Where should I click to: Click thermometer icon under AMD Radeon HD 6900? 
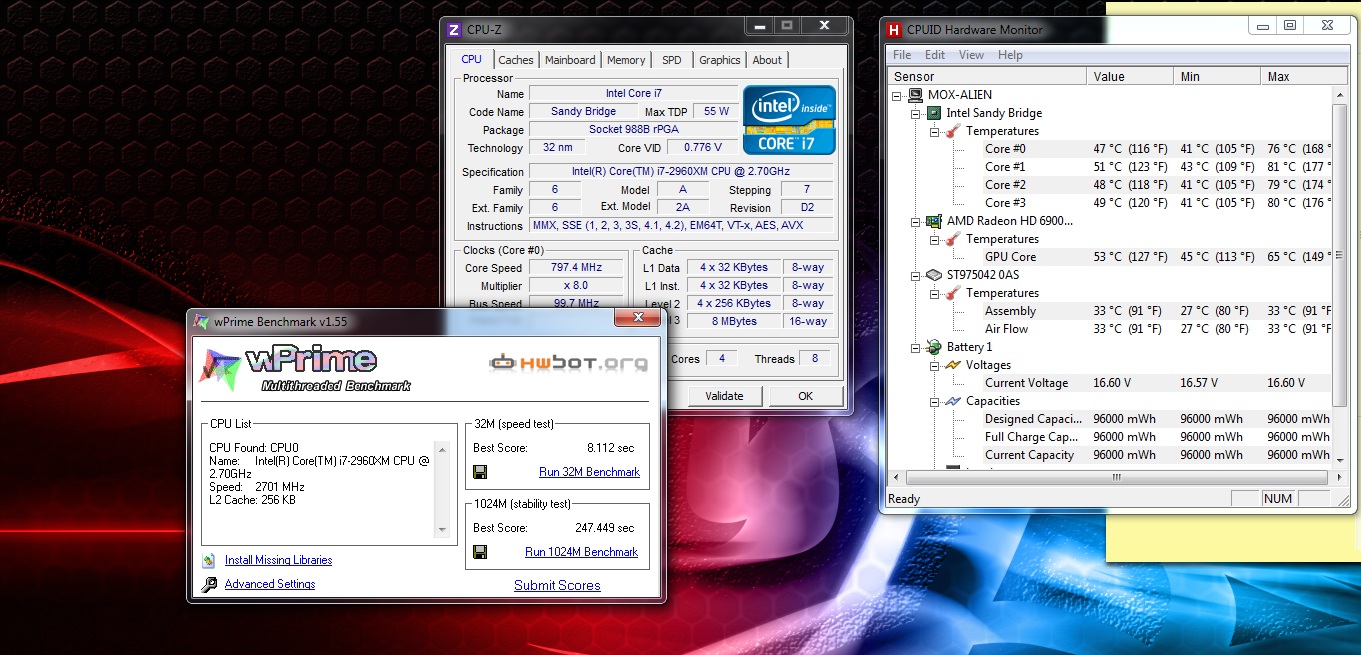click(x=953, y=239)
